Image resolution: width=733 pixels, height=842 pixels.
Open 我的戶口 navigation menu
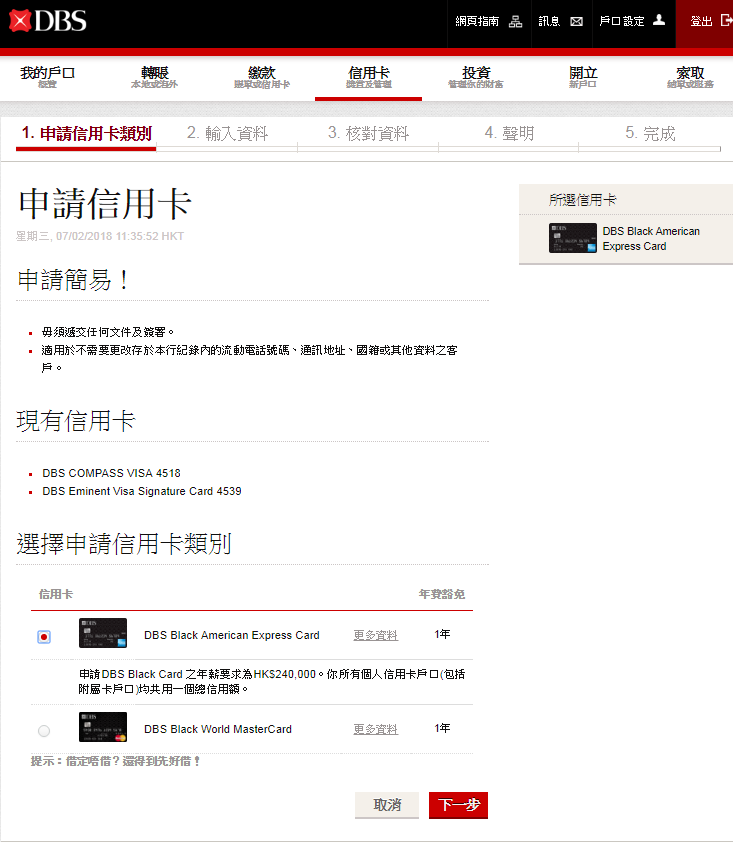(47, 77)
